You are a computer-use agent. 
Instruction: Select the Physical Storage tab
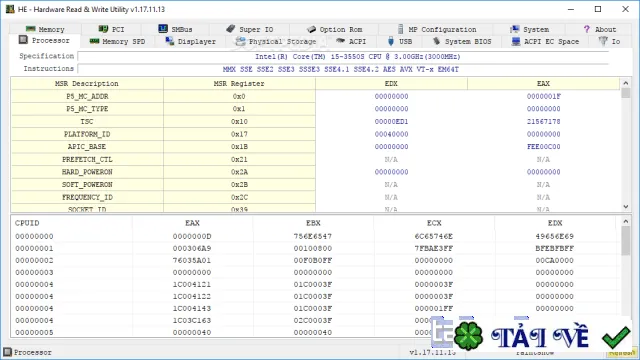(x=276, y=41)
